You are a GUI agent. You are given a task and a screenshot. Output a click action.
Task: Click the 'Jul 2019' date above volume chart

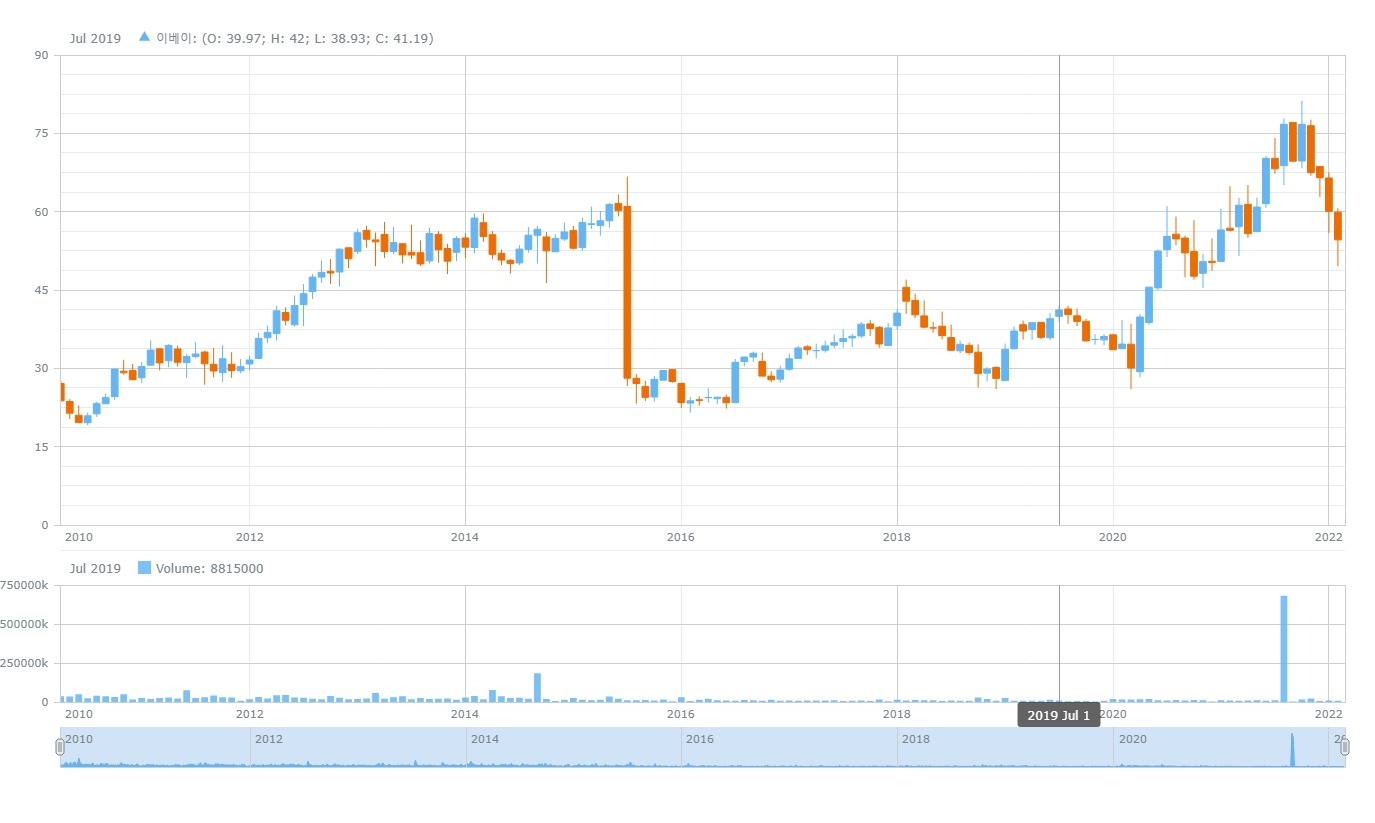point(95,568)
